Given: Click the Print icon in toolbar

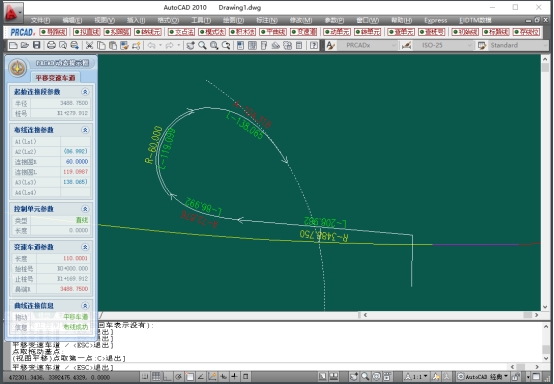Looking at the screenshot, I should point(51,45).
